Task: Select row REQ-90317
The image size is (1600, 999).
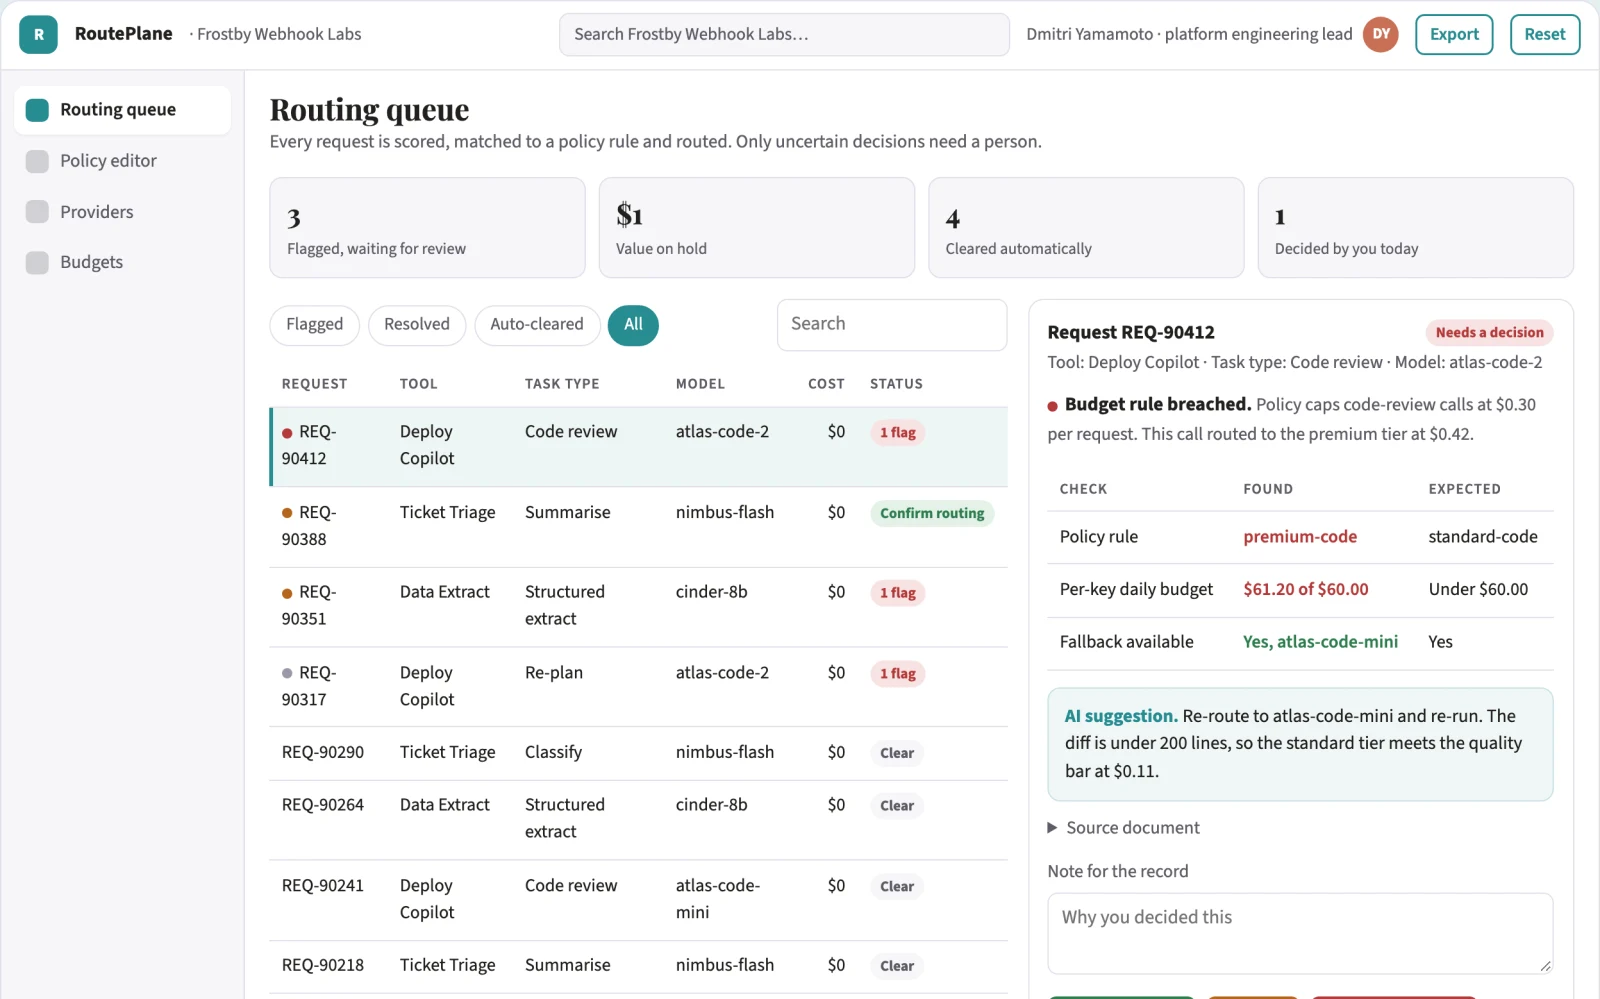Action: coord(639,687)
